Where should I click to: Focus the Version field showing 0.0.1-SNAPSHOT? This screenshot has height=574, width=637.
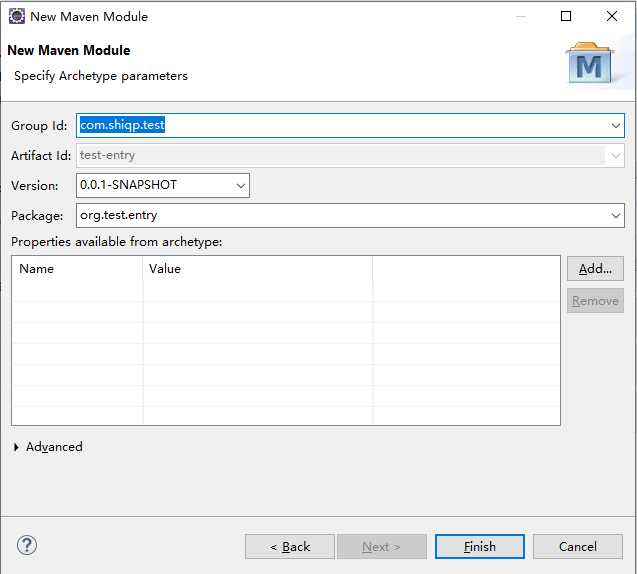click(155, 185)
